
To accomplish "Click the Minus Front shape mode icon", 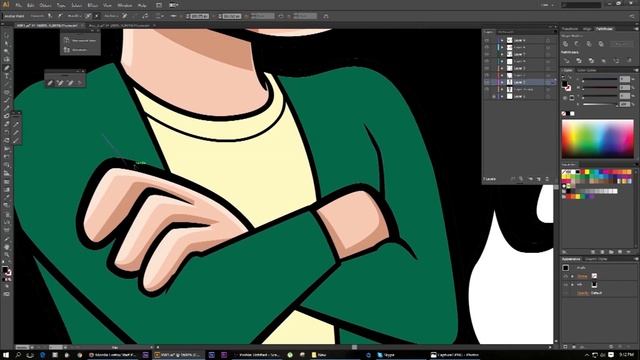I will tap(577, 44).
